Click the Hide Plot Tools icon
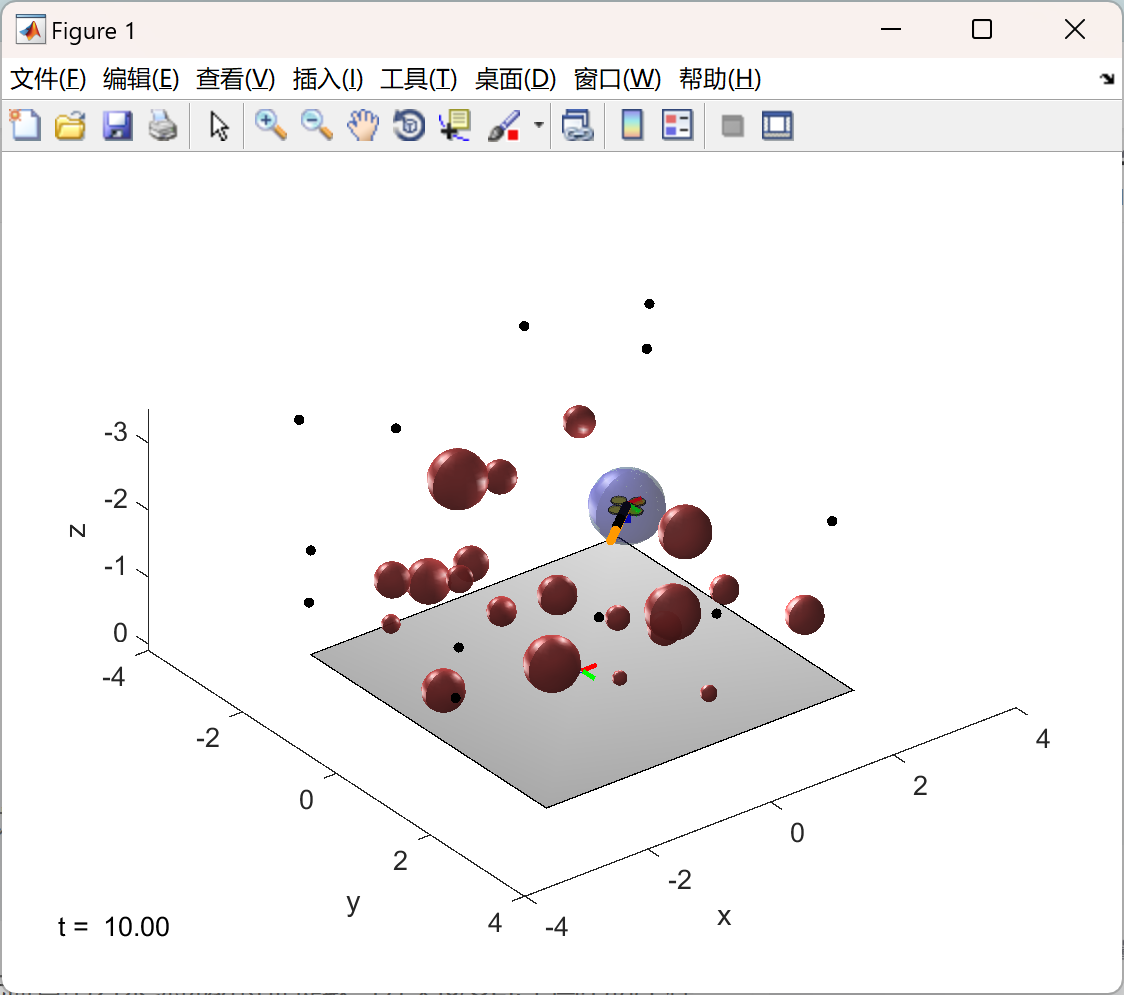 click(732, 126)
